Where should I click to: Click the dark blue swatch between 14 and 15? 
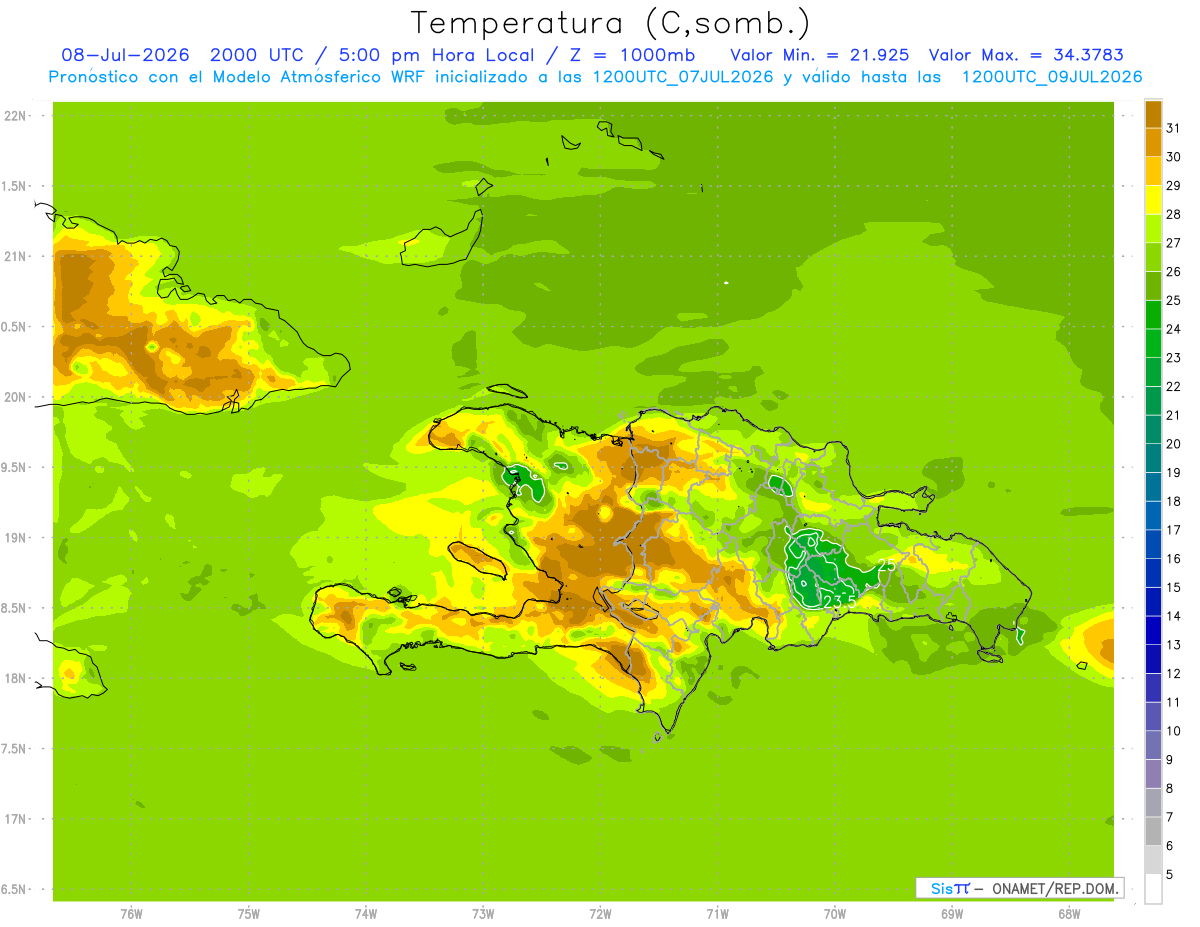[x=1153, y=602]
